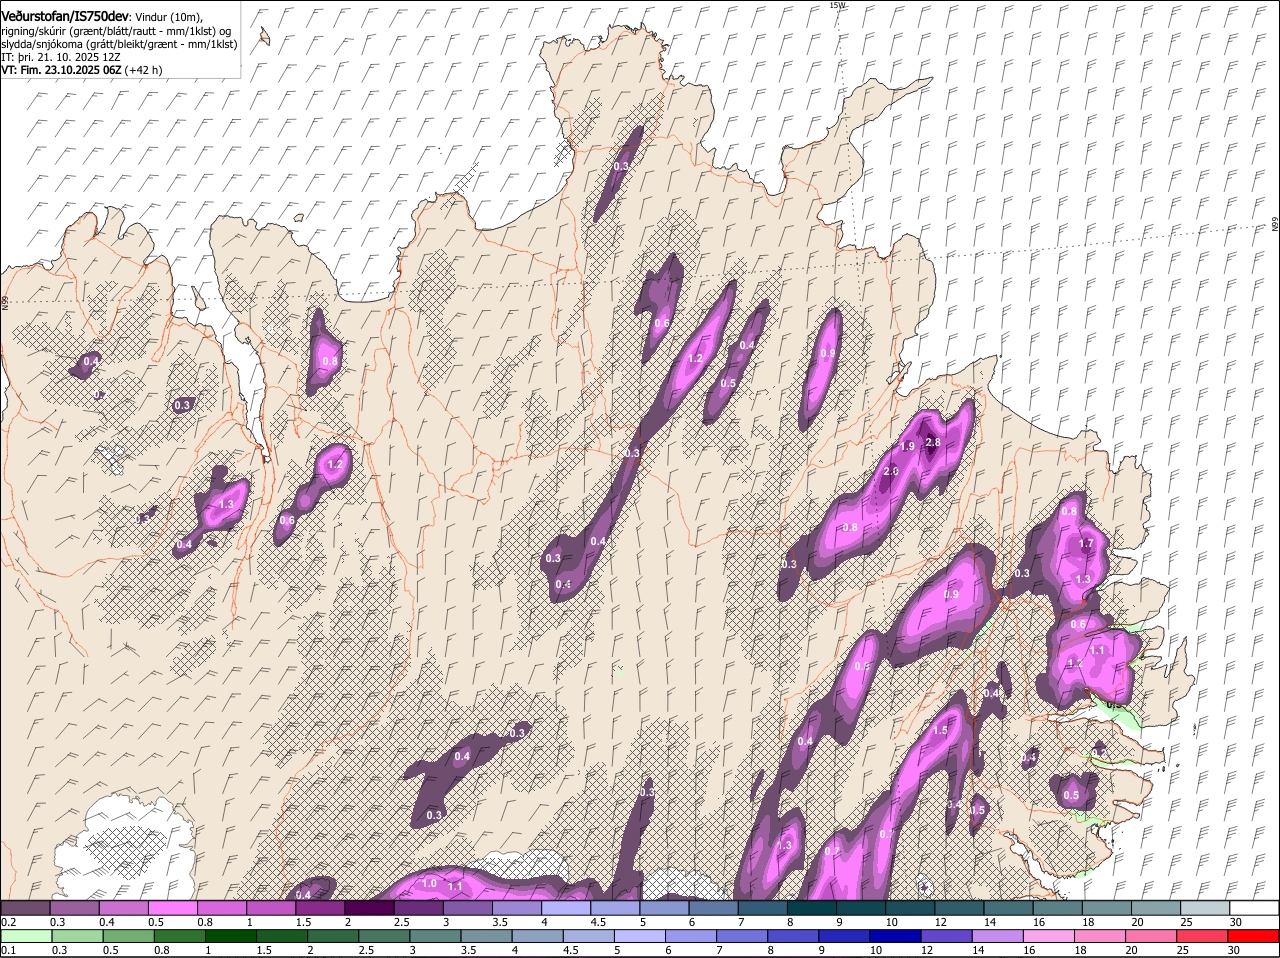Pick lower legend swatch between 4.5 and 5
This screenshot has width=1280, height=958.
pos(590,936)
